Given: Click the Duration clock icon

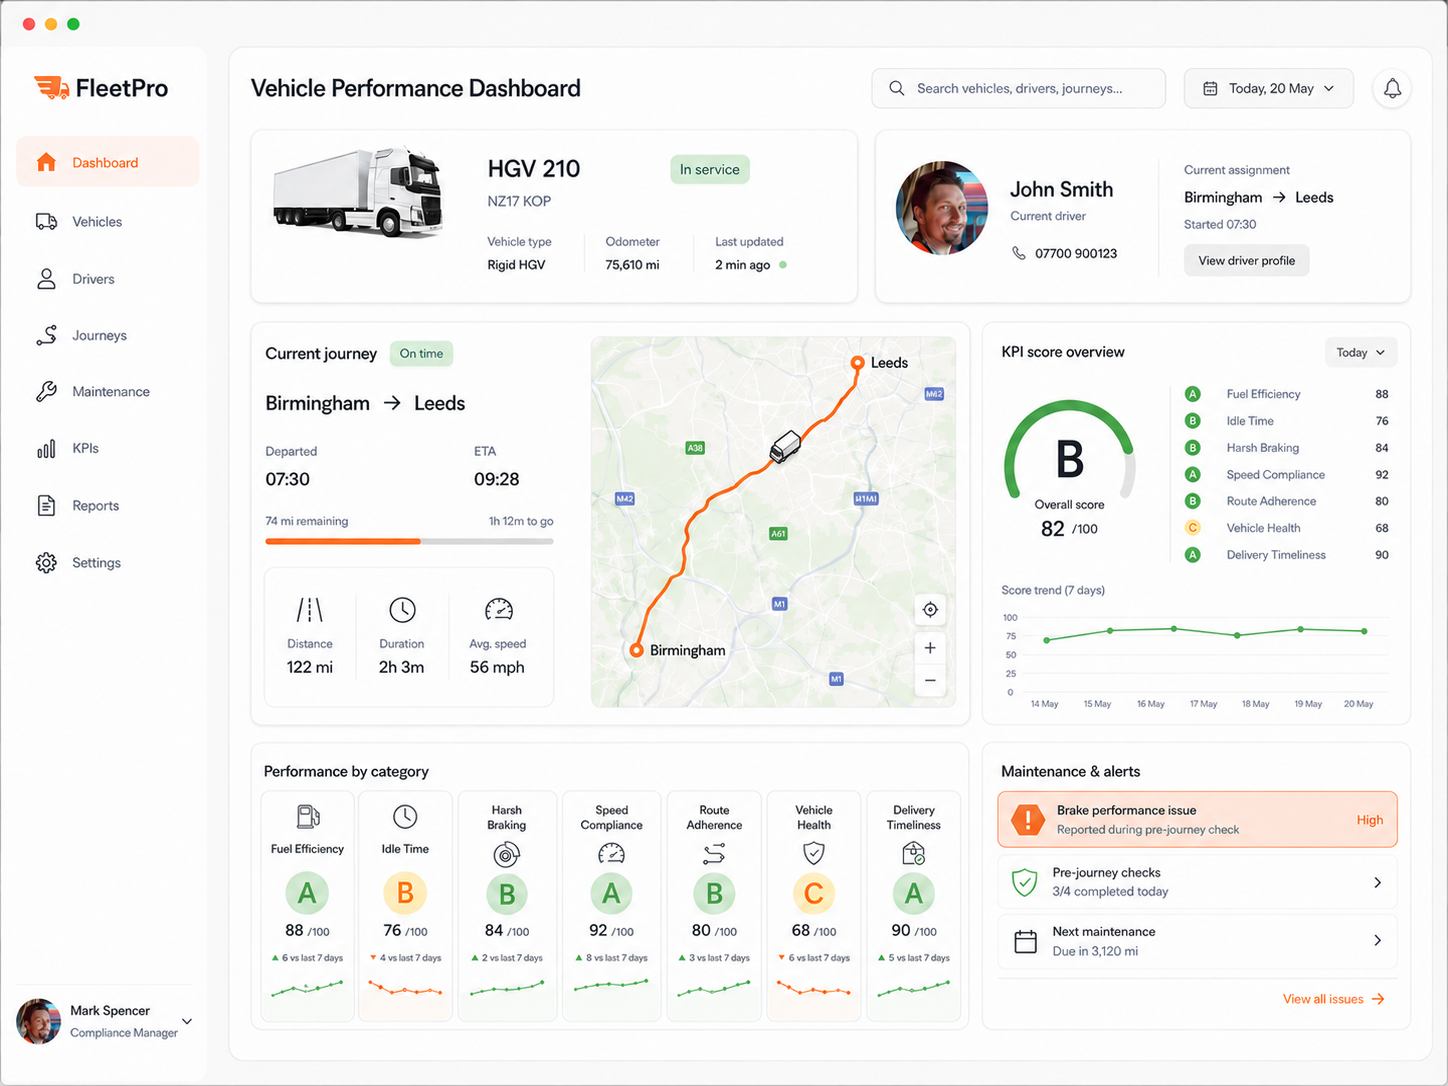Looking at the screenshot, I should (x=402, y=609).
